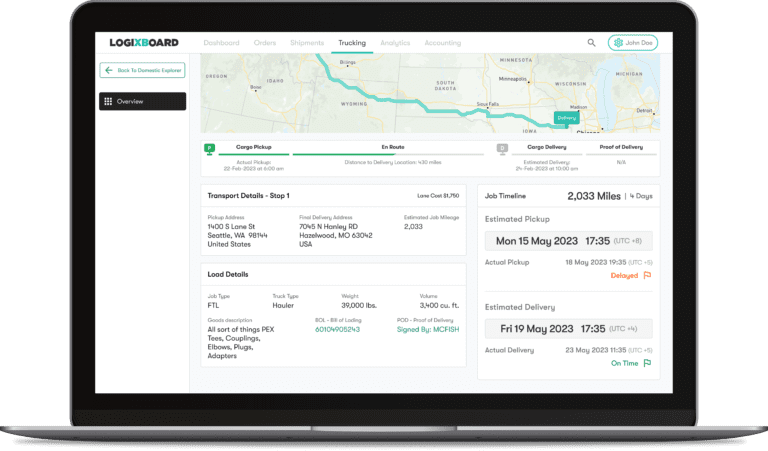The image size is (768, 451).
Task: Go to the Analytics tab
Action: 395,43
